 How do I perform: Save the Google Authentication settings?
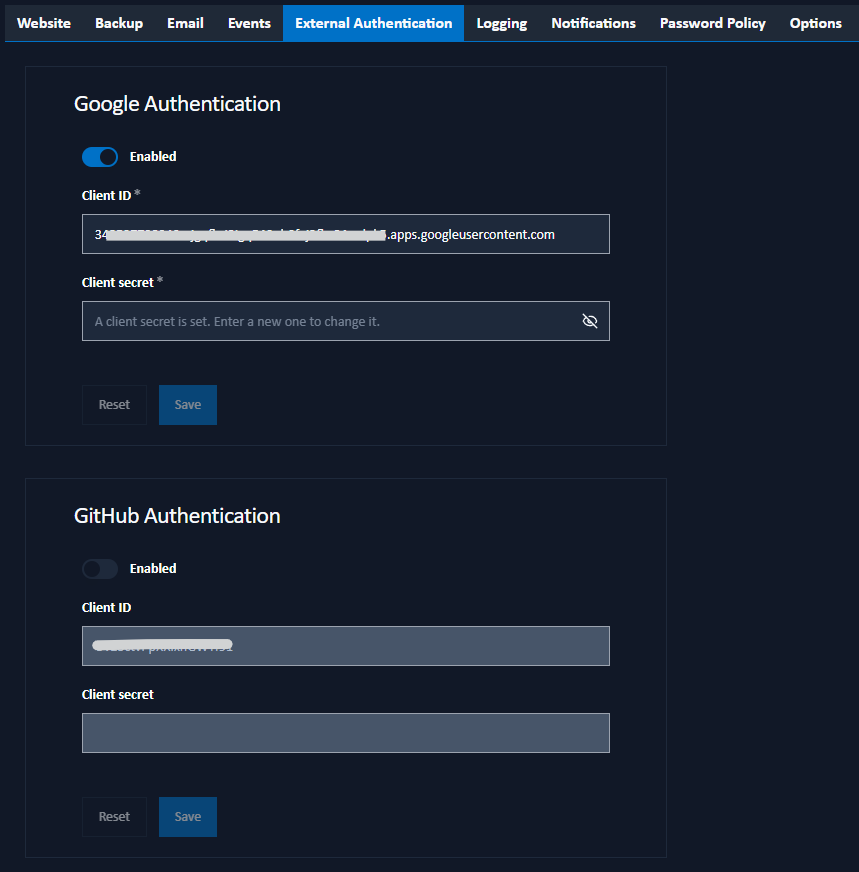click(188, 405)
